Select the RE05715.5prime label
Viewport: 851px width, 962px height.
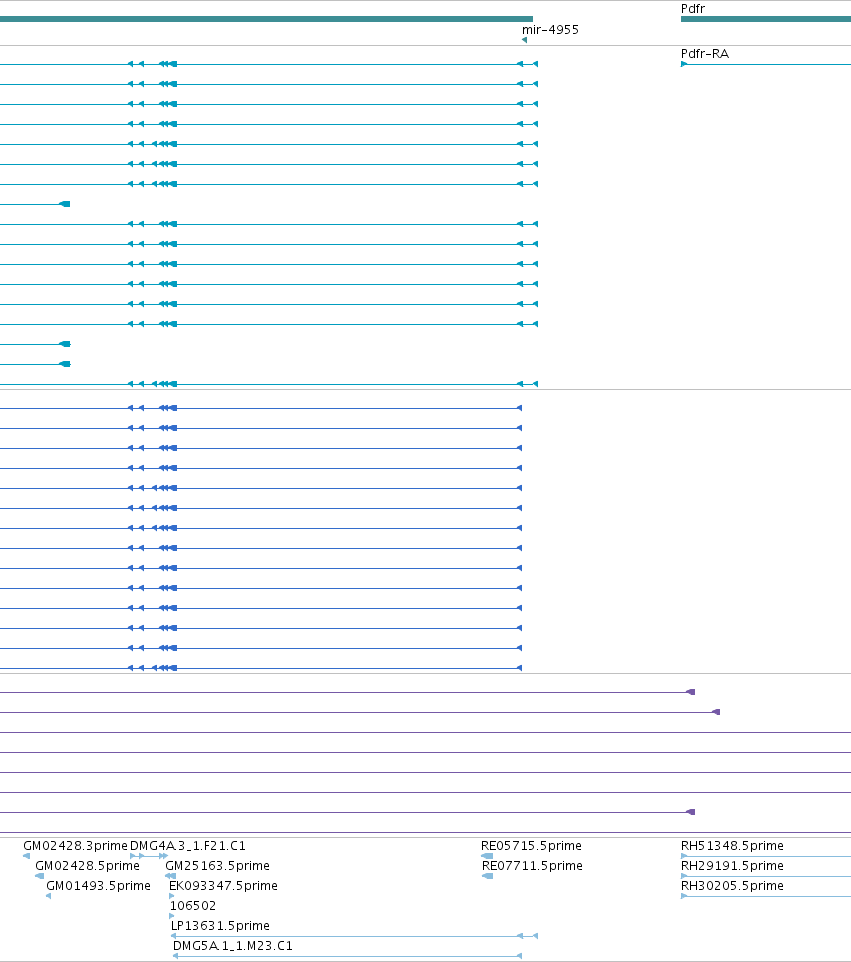point(531,845)
